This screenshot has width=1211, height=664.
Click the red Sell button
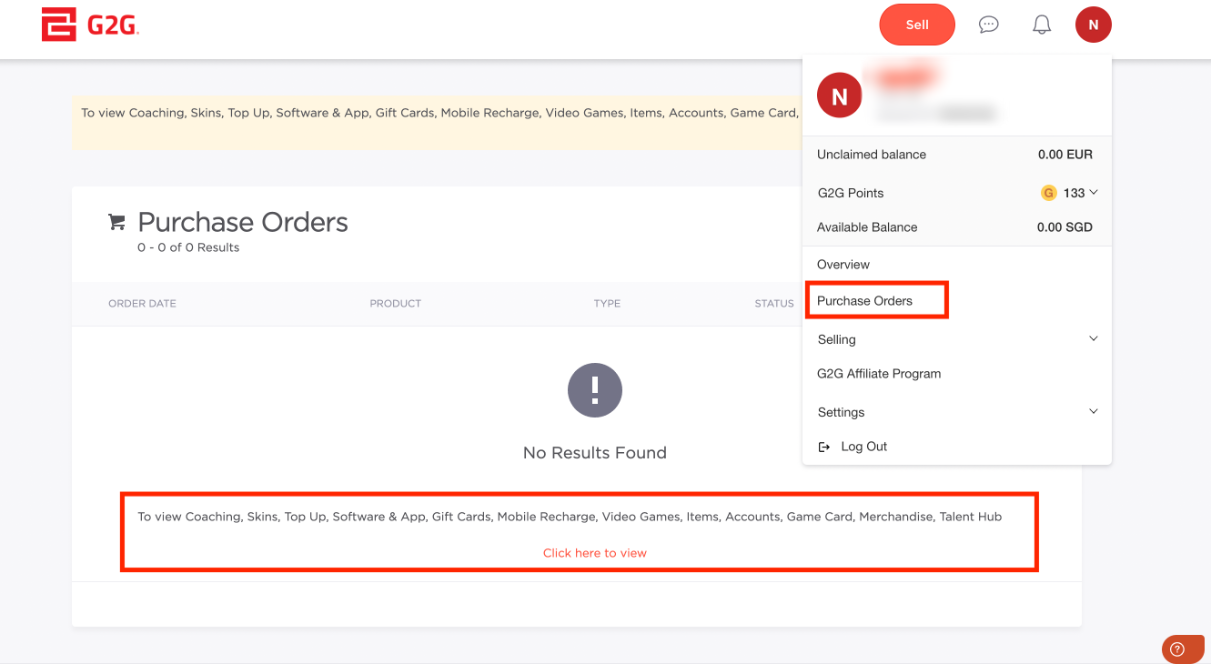point(917,25)
